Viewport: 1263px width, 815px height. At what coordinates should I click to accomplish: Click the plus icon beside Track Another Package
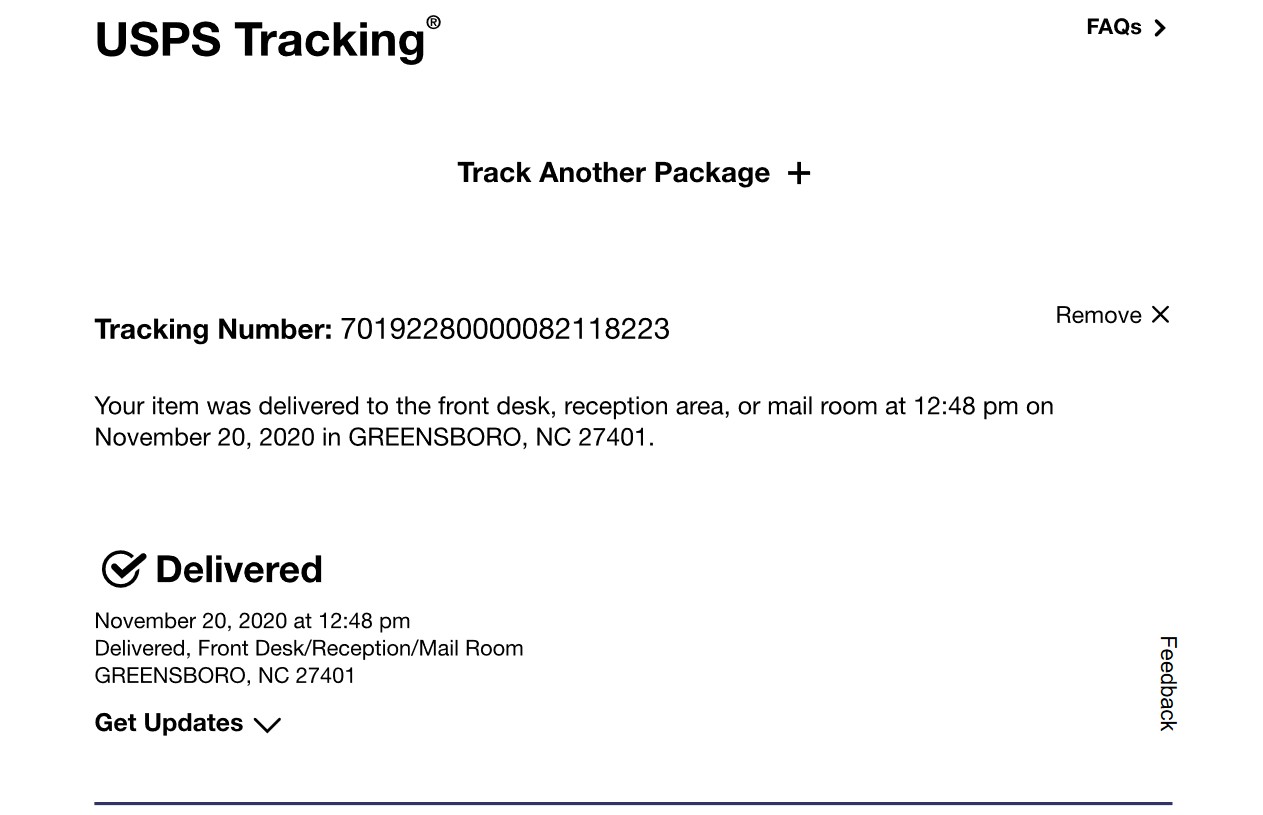[x=798, y=173]
